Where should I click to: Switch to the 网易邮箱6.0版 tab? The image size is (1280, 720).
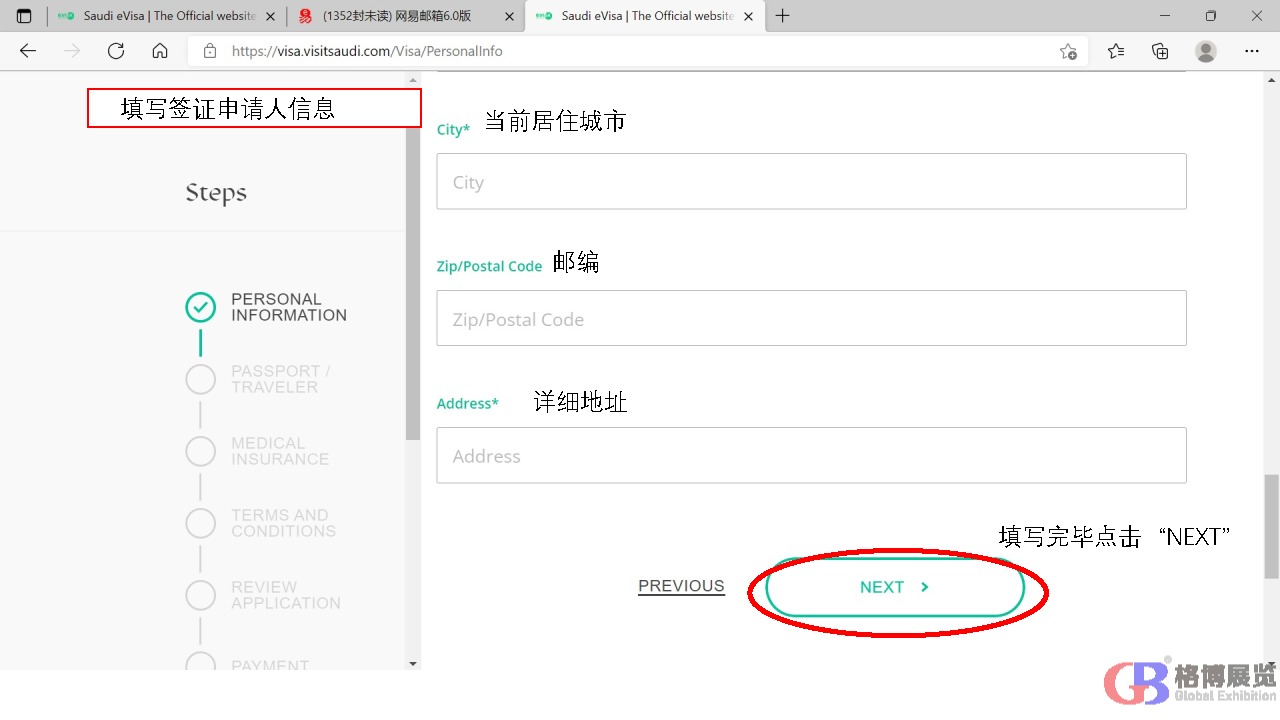pos(395,16)
